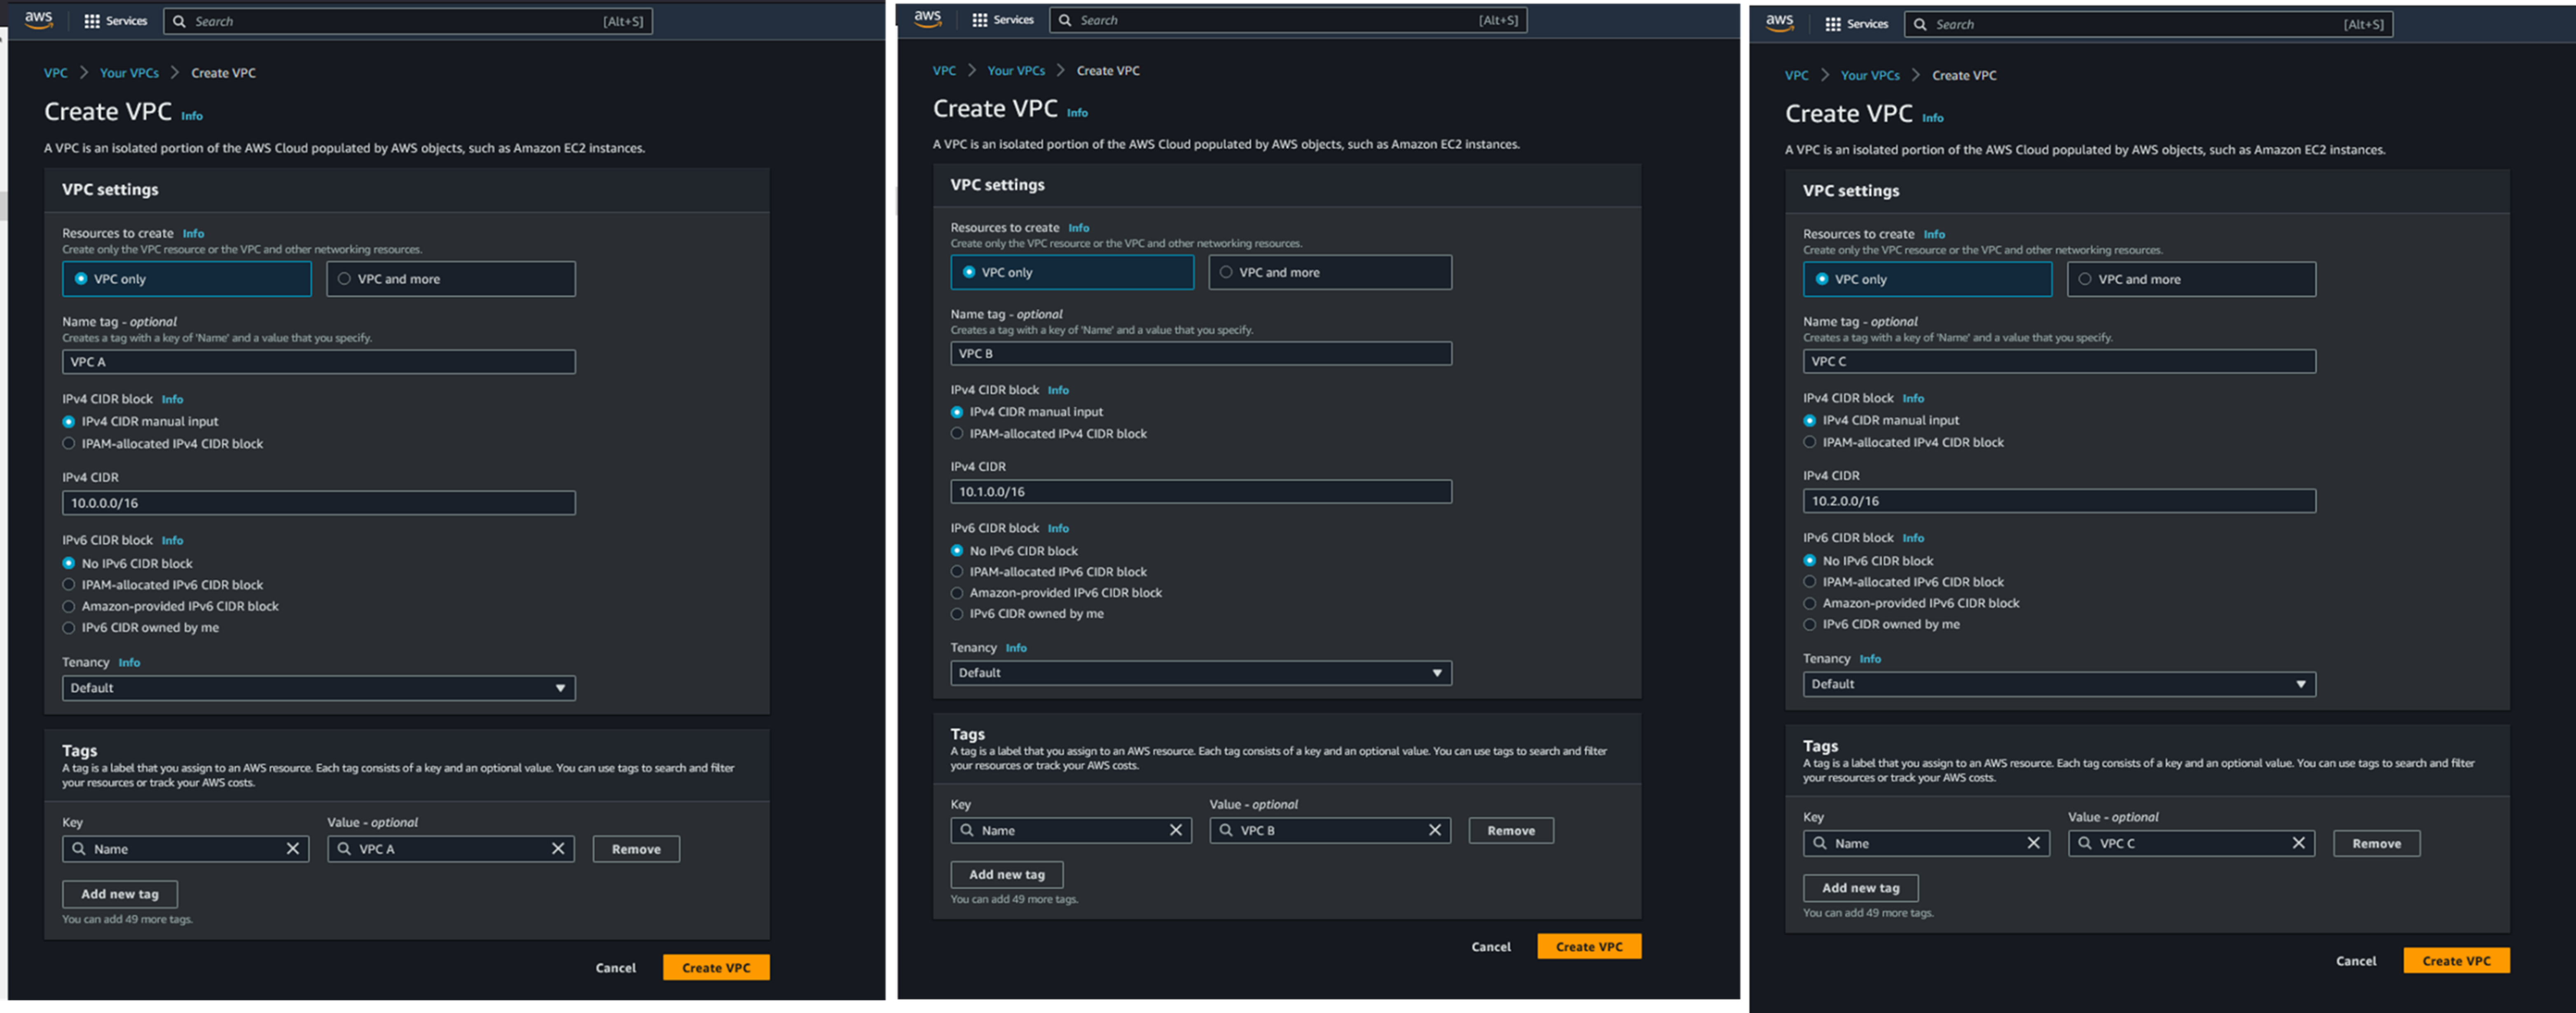The width and height of the screenshot is (2576, 1013).
Task: Clear the VPC A tag value with X
Action: [558, 849]
